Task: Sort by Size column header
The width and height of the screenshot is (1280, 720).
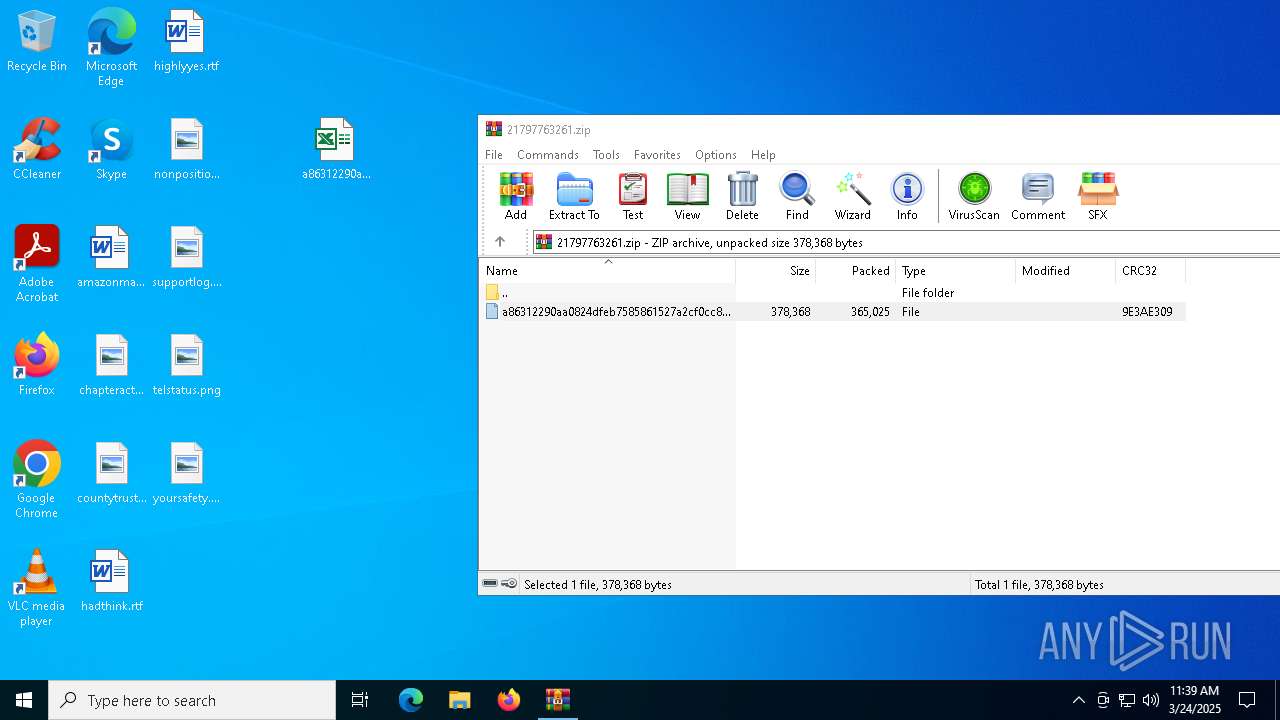Action: [776, 271]
